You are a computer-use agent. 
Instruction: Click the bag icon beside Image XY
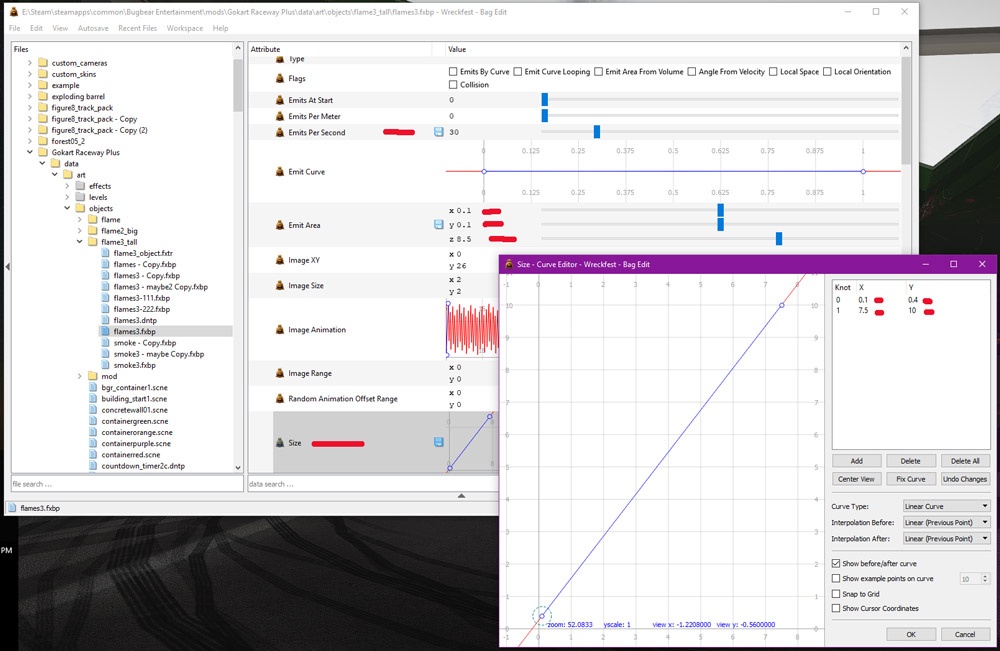279,260
